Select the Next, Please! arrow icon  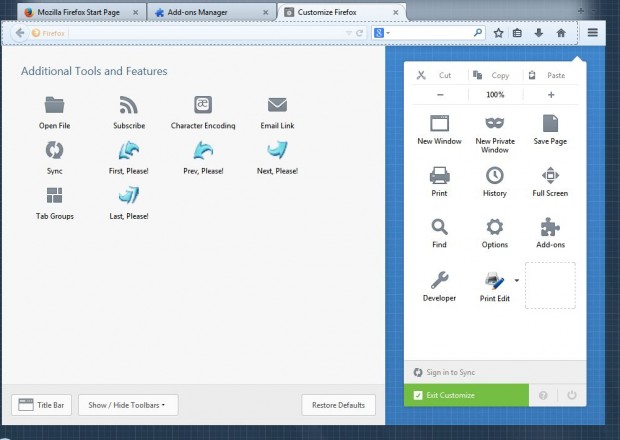[x=277, y=150]
